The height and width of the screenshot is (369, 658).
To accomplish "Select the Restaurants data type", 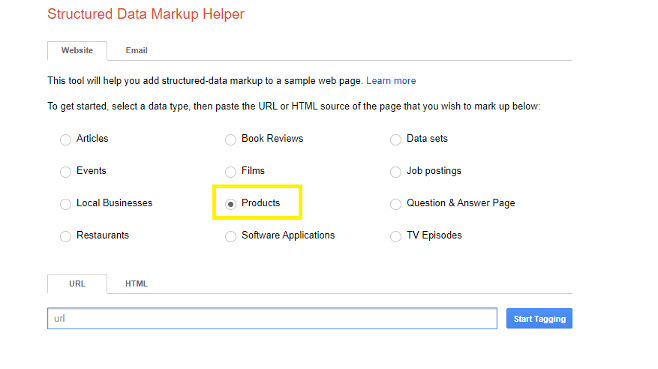I will (65, 236).
